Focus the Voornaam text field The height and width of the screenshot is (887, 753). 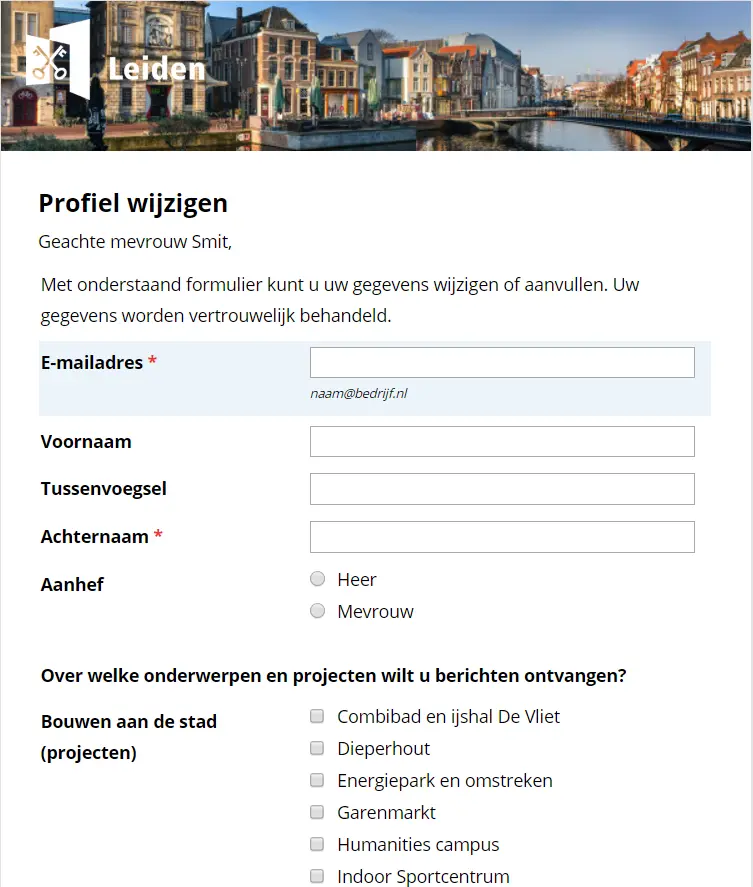(x=502, y=442)
